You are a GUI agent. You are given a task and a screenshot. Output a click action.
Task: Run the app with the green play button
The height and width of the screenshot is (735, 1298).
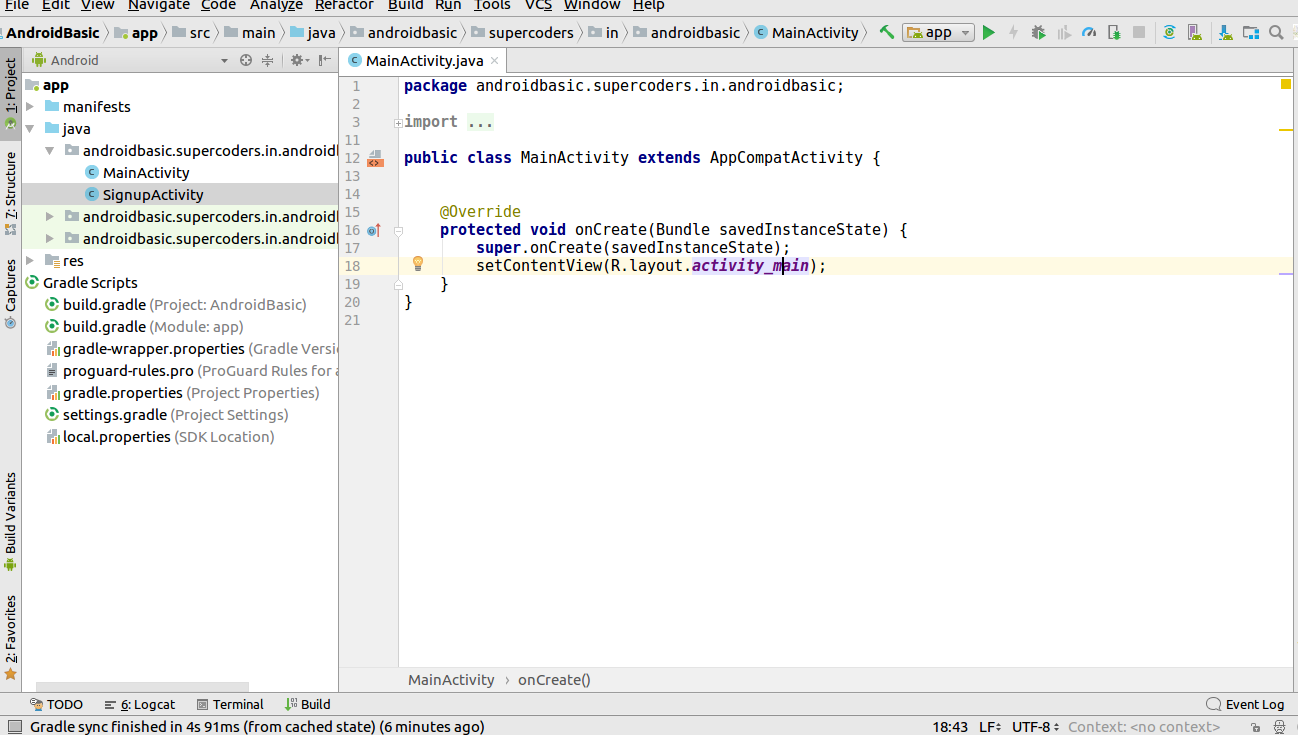tap(988, 32)
